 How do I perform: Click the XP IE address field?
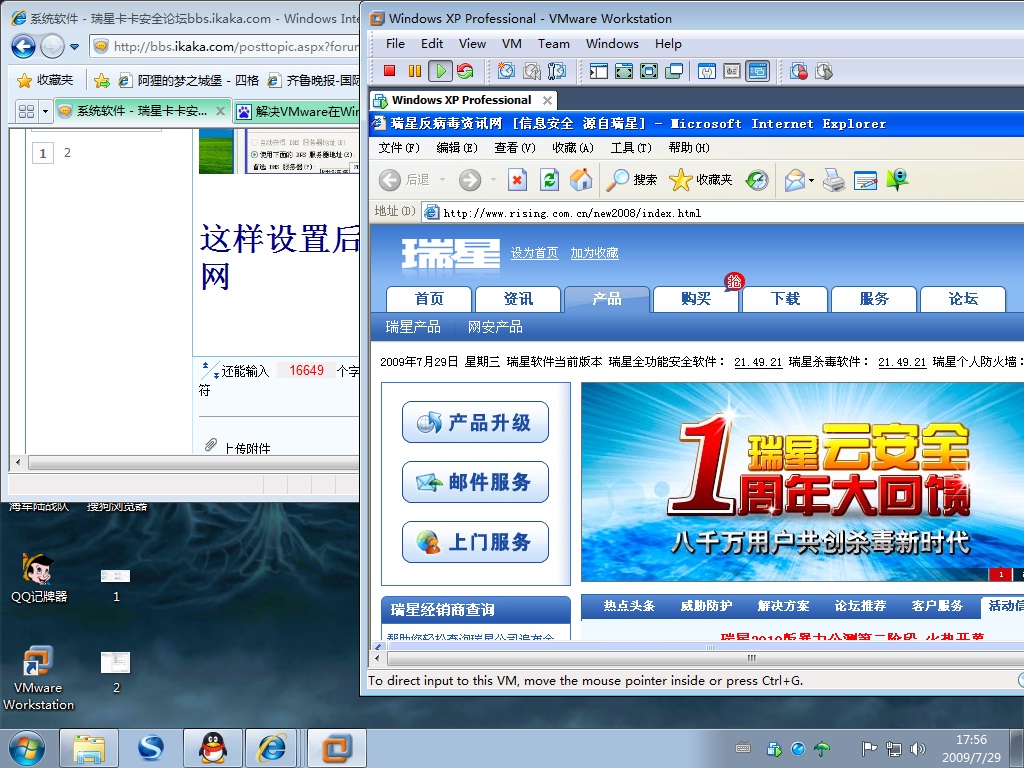[x=725, y=213]
